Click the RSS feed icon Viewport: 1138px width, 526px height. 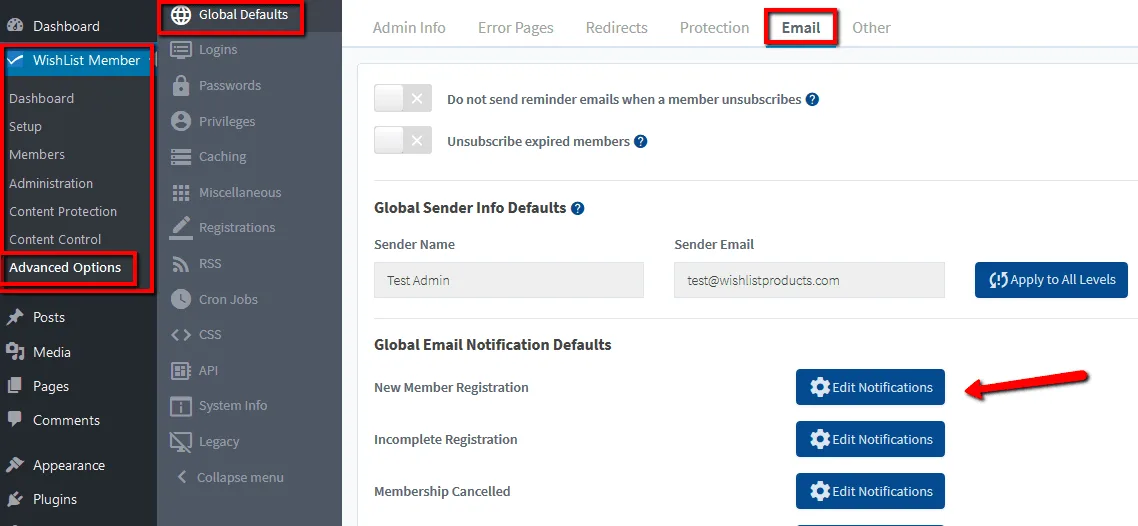tap(181, 263)
